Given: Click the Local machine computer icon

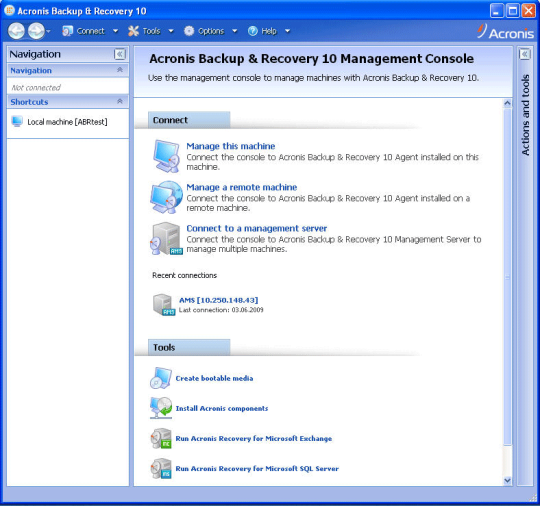Looking at the screenshot, I should [17, 122].
